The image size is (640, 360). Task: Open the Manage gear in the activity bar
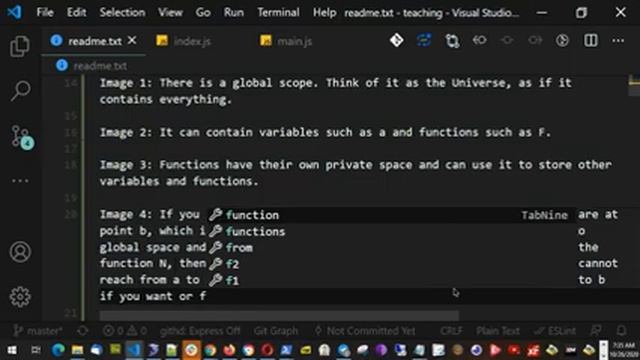click(x=20, y=297)
